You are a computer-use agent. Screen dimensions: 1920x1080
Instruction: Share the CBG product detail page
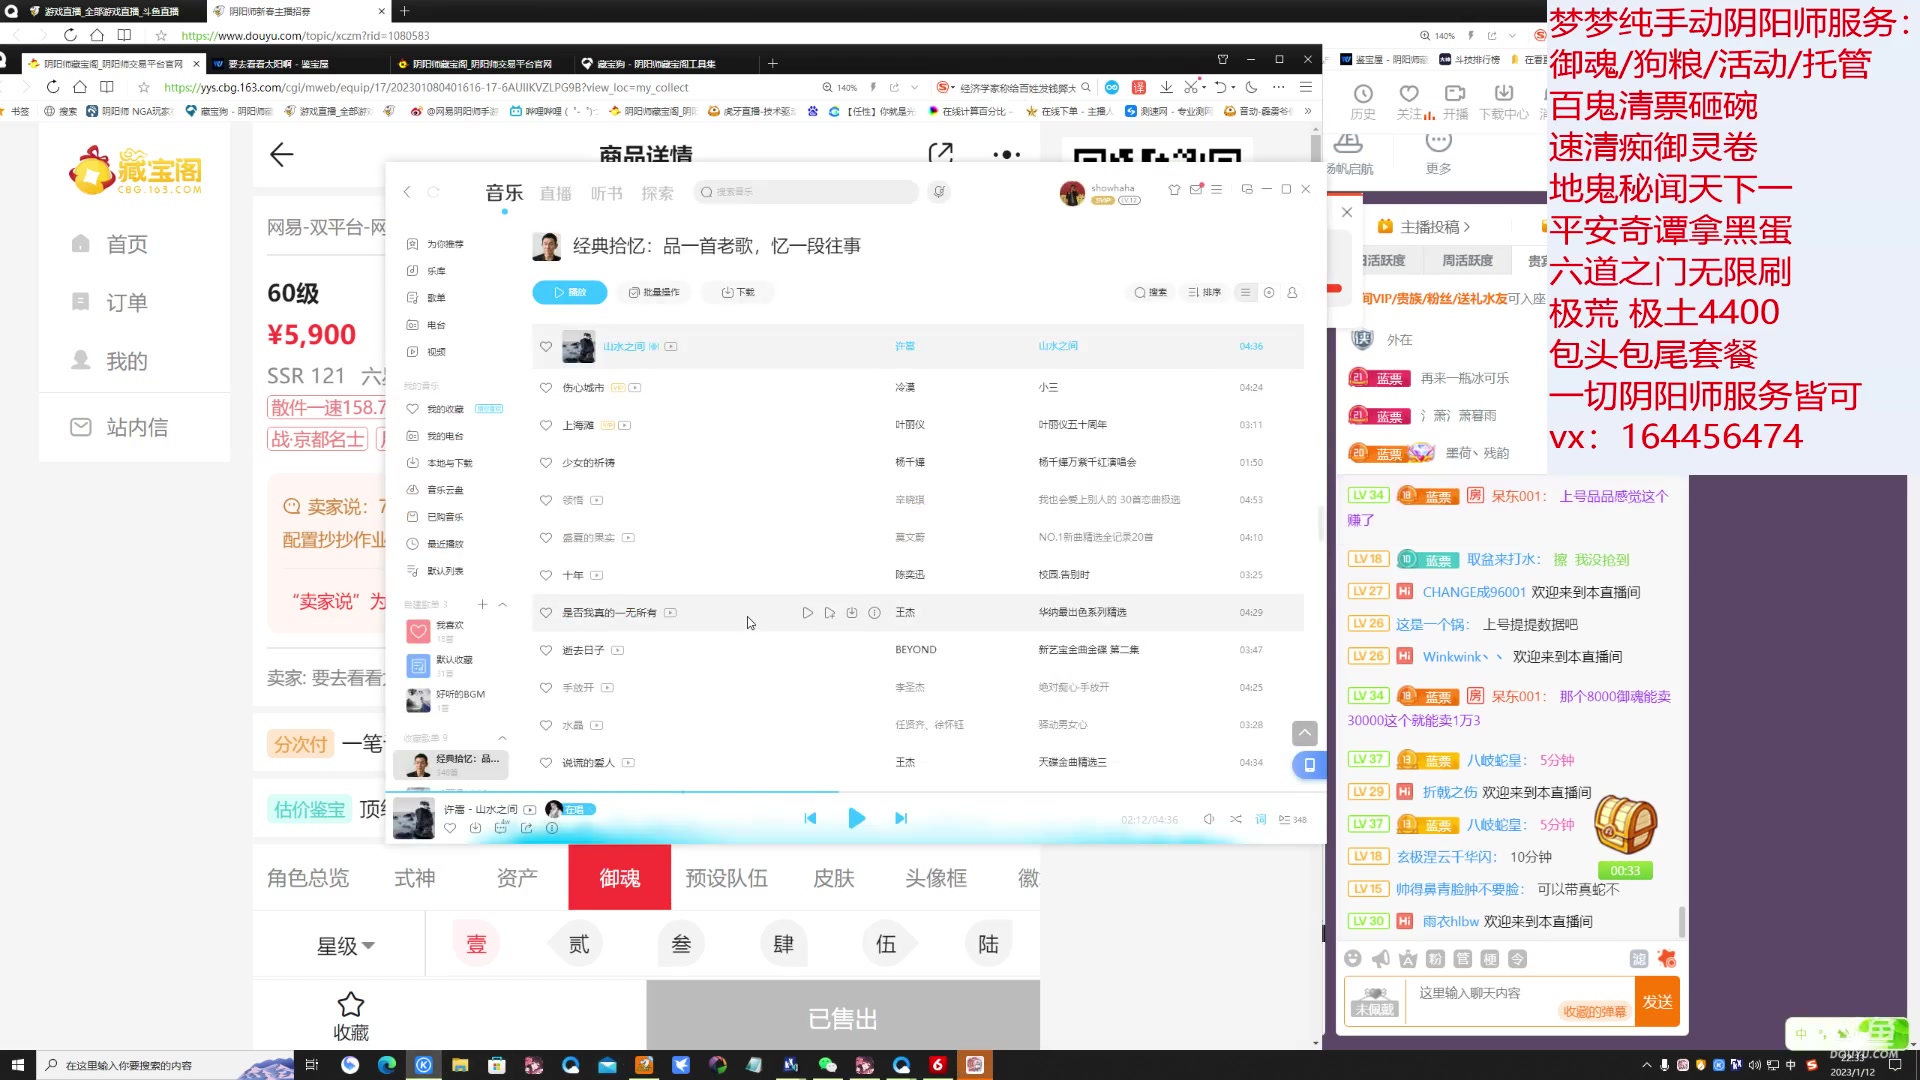click(940, 153)
